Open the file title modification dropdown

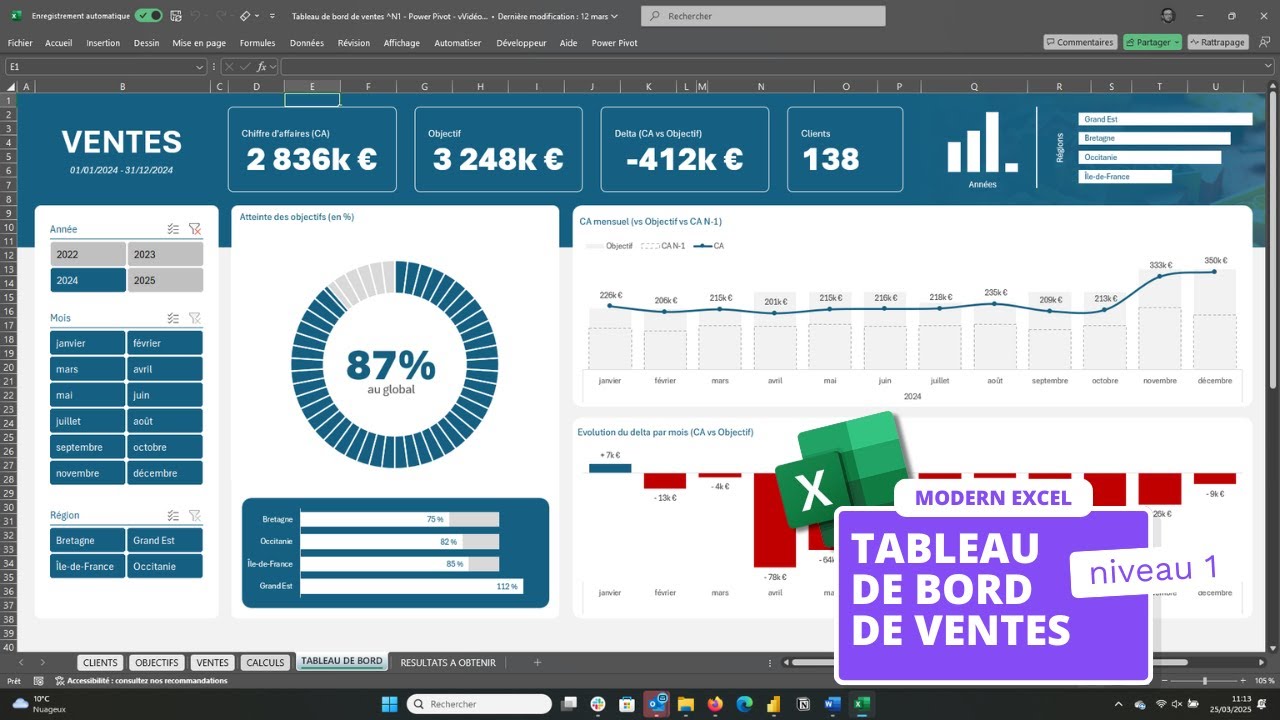pyautogui.click(x=614, y=16)
